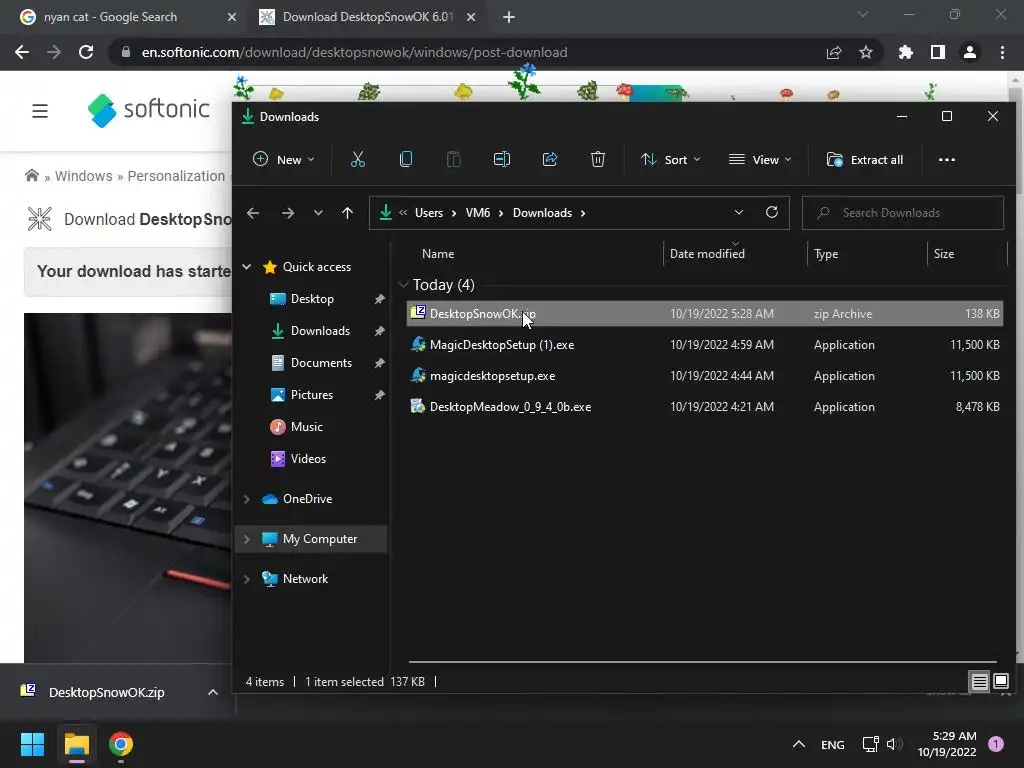This screenshot has height=768, width=1024.
Task: Share this page icon in address bar
Action: pyautogui.click(x=833, y=52)
